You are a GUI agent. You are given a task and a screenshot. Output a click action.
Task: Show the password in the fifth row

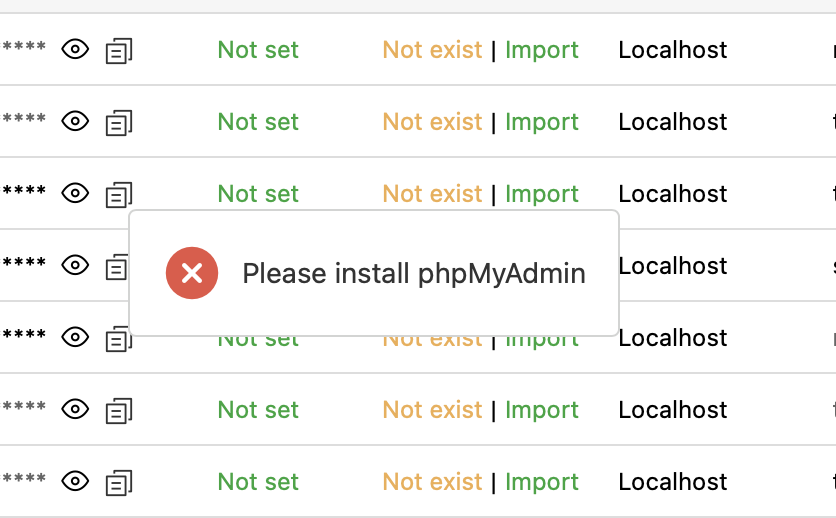[x=76, y=337]
